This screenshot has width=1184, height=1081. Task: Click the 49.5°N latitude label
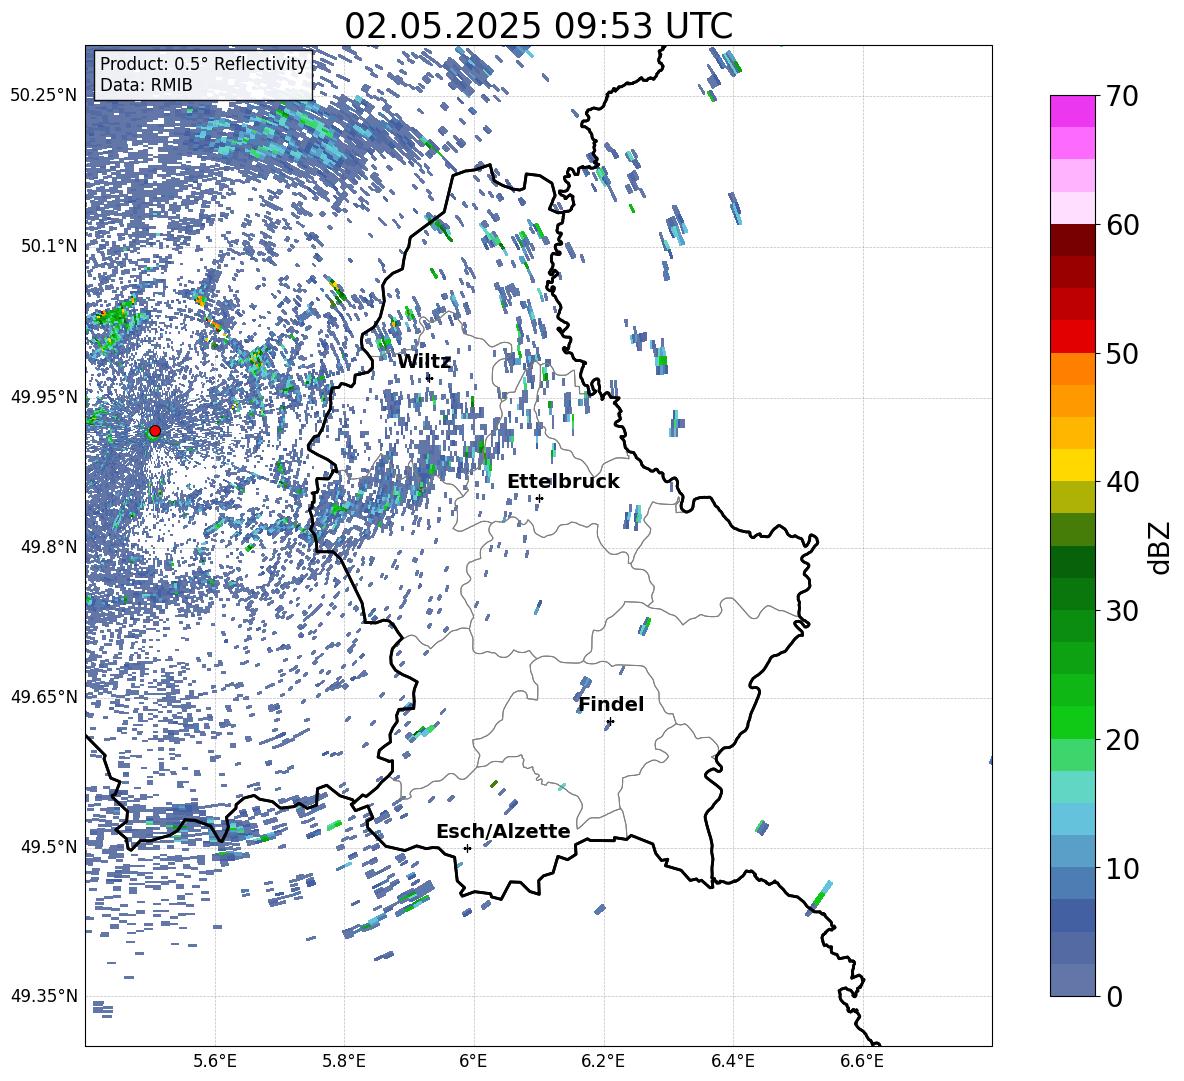(x=48, y=847)
